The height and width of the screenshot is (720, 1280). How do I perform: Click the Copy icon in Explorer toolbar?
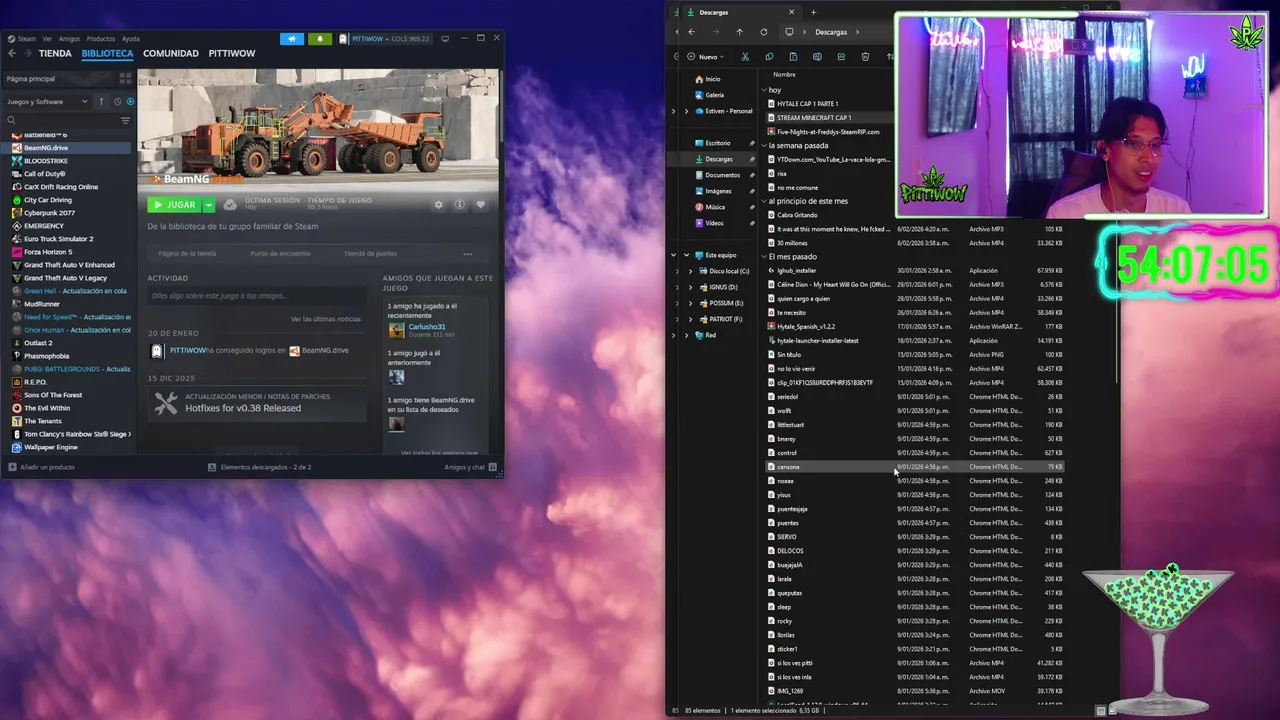point(769,57)
